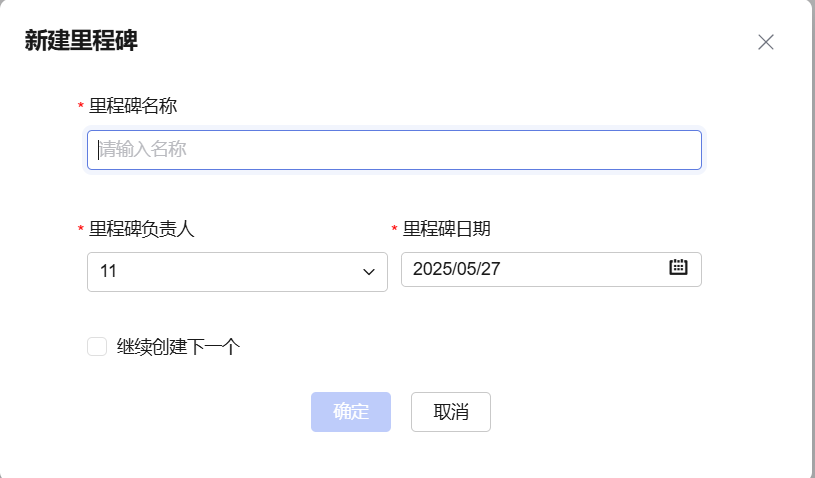The height and width of the screenshot is (478, 815).
Task: Click the red asterisk beside 里程碑负责人
Action: [80, 230]
